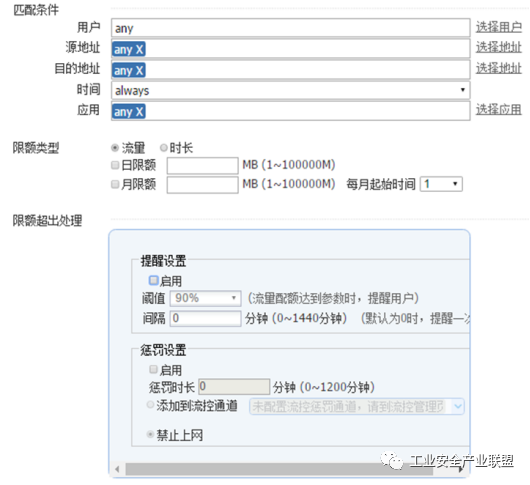Click the left arrow of the horizontal scrollbar
The height and width of the screenshot is (485, 530).
(117, 469)
